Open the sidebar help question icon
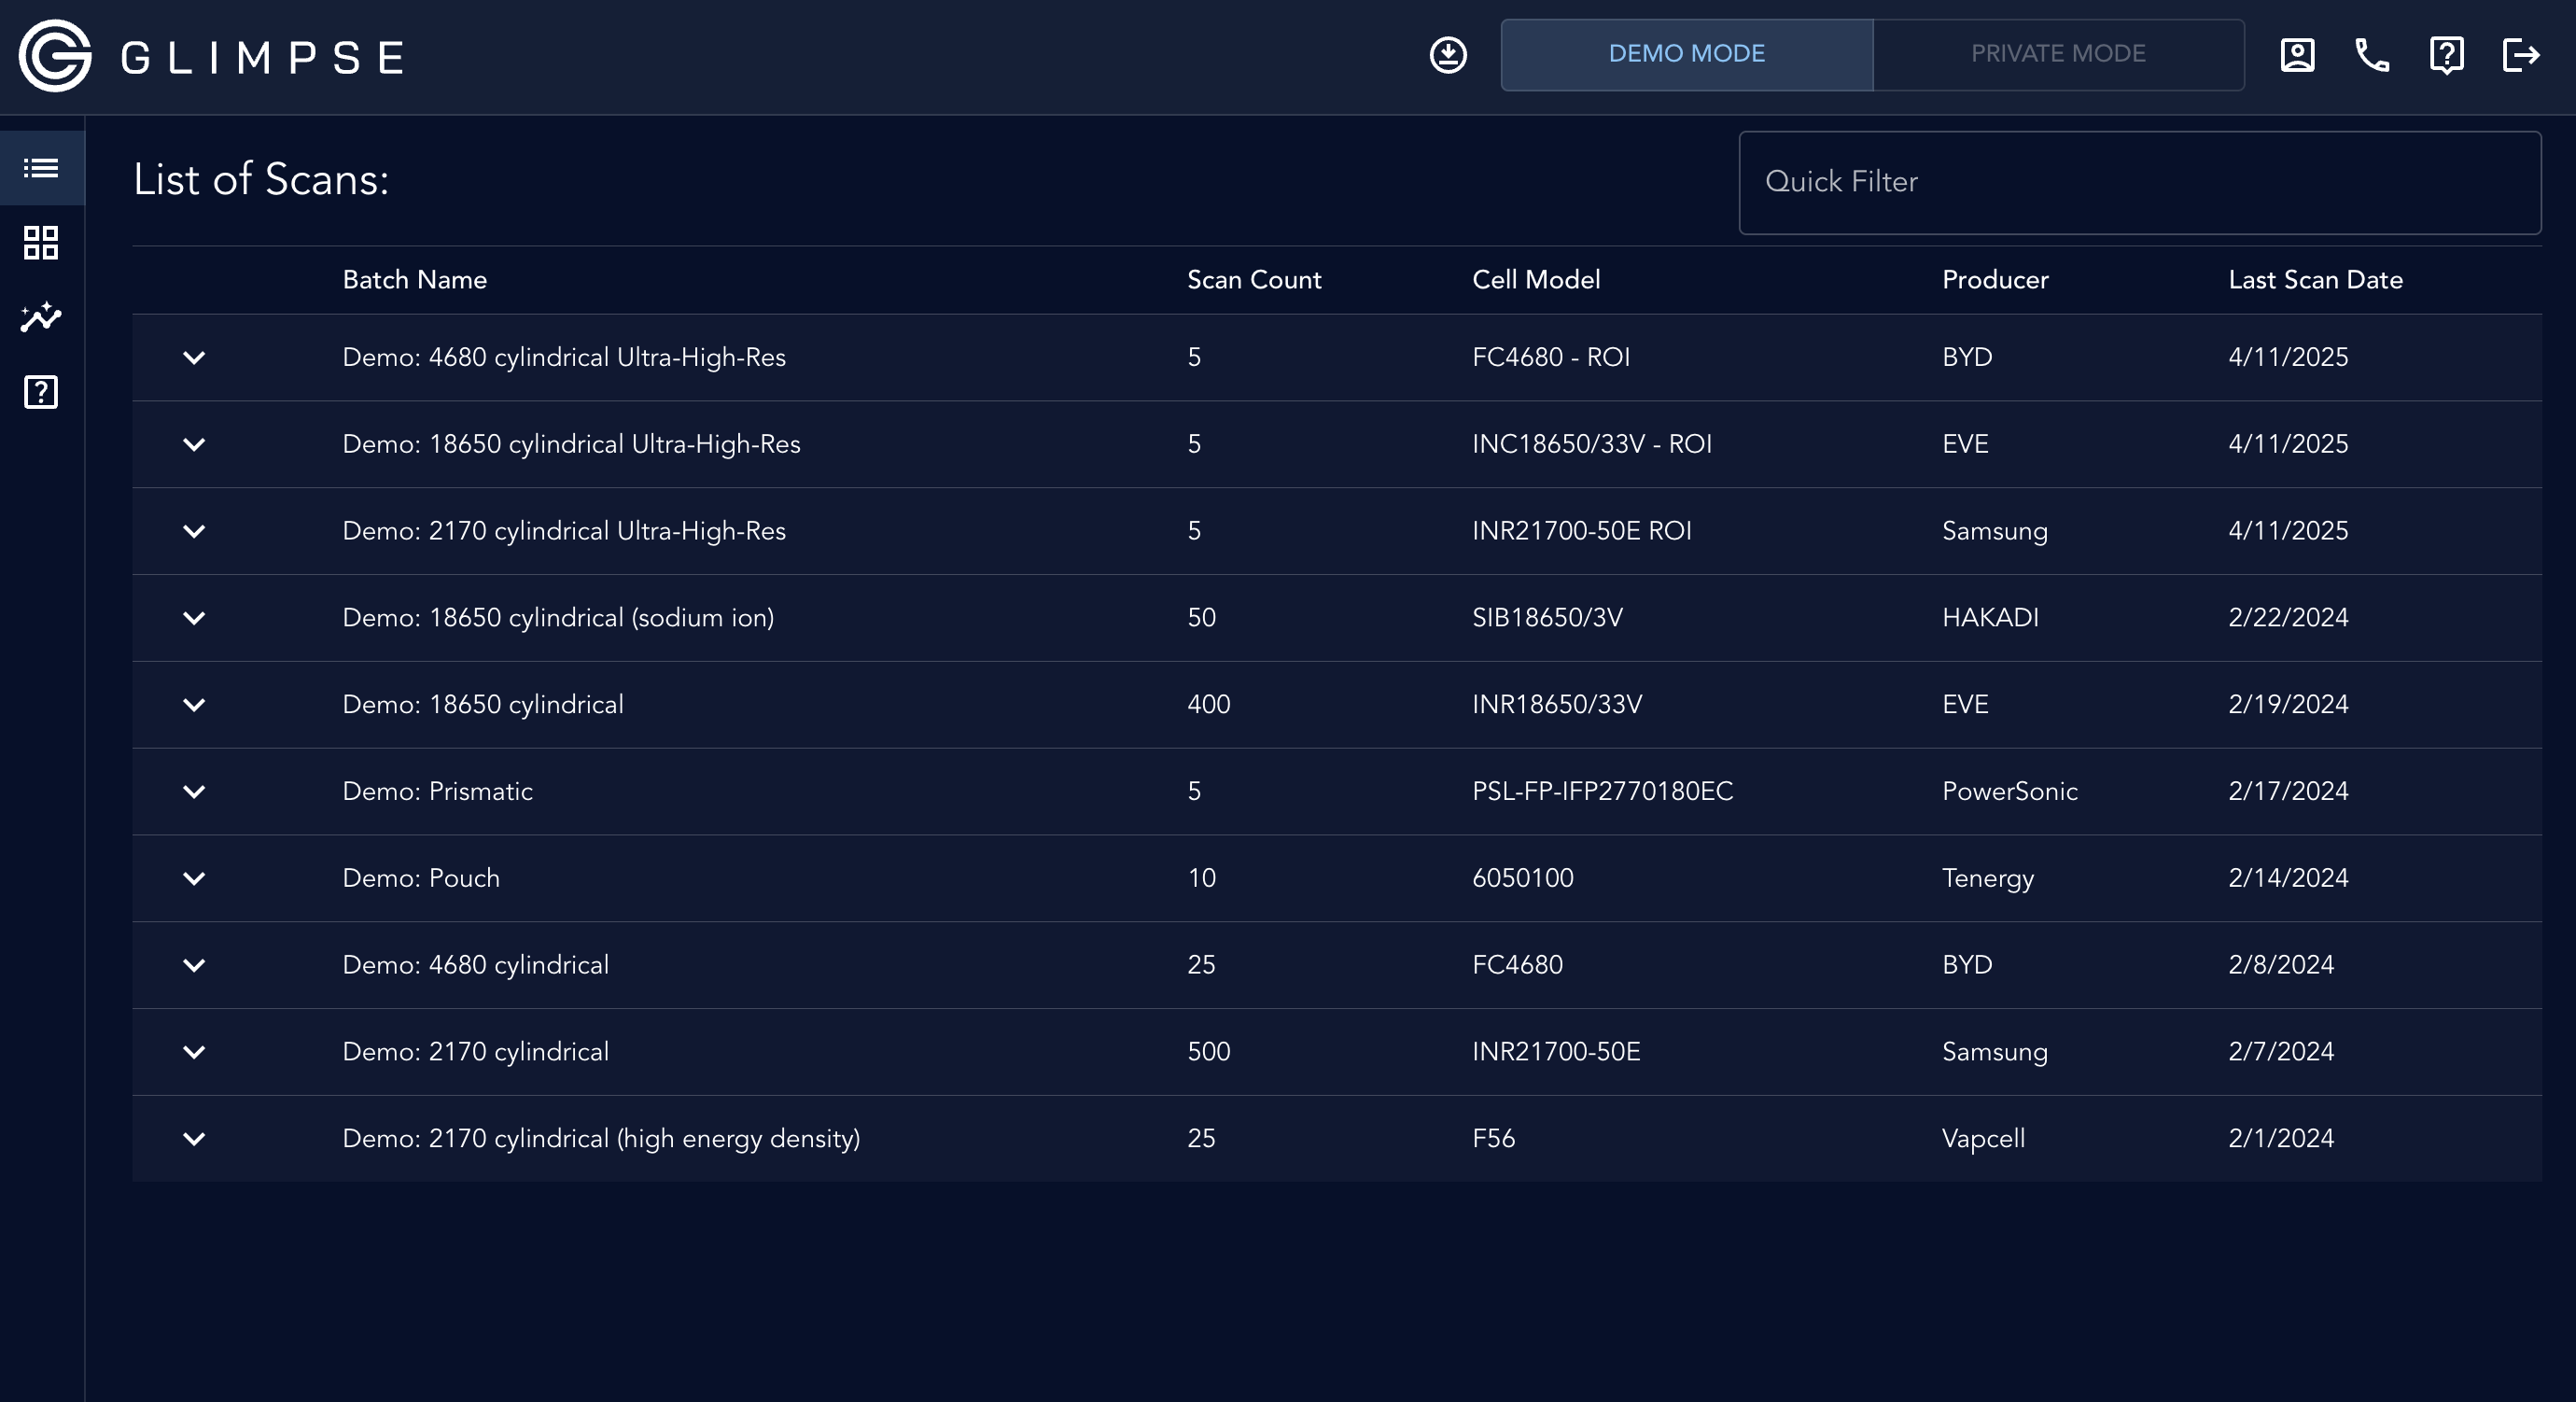2576x1402 pixels. (x=41, y=392)
